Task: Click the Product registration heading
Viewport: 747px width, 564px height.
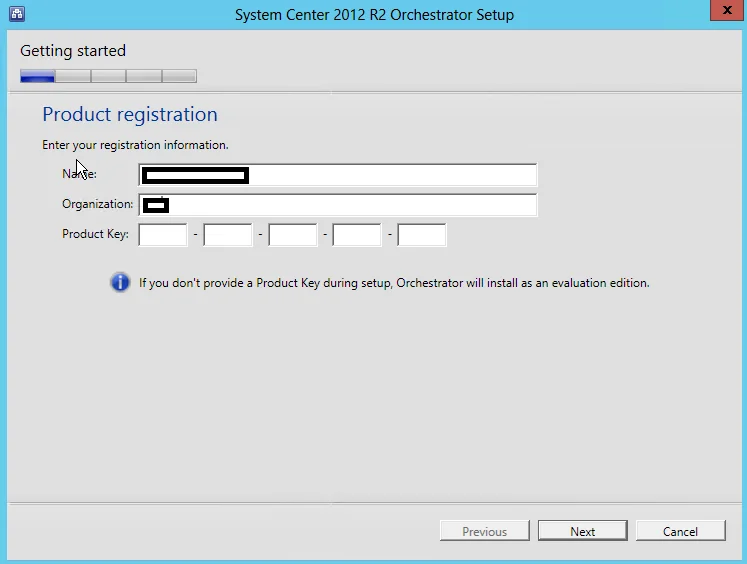Action: pos(130,114)
